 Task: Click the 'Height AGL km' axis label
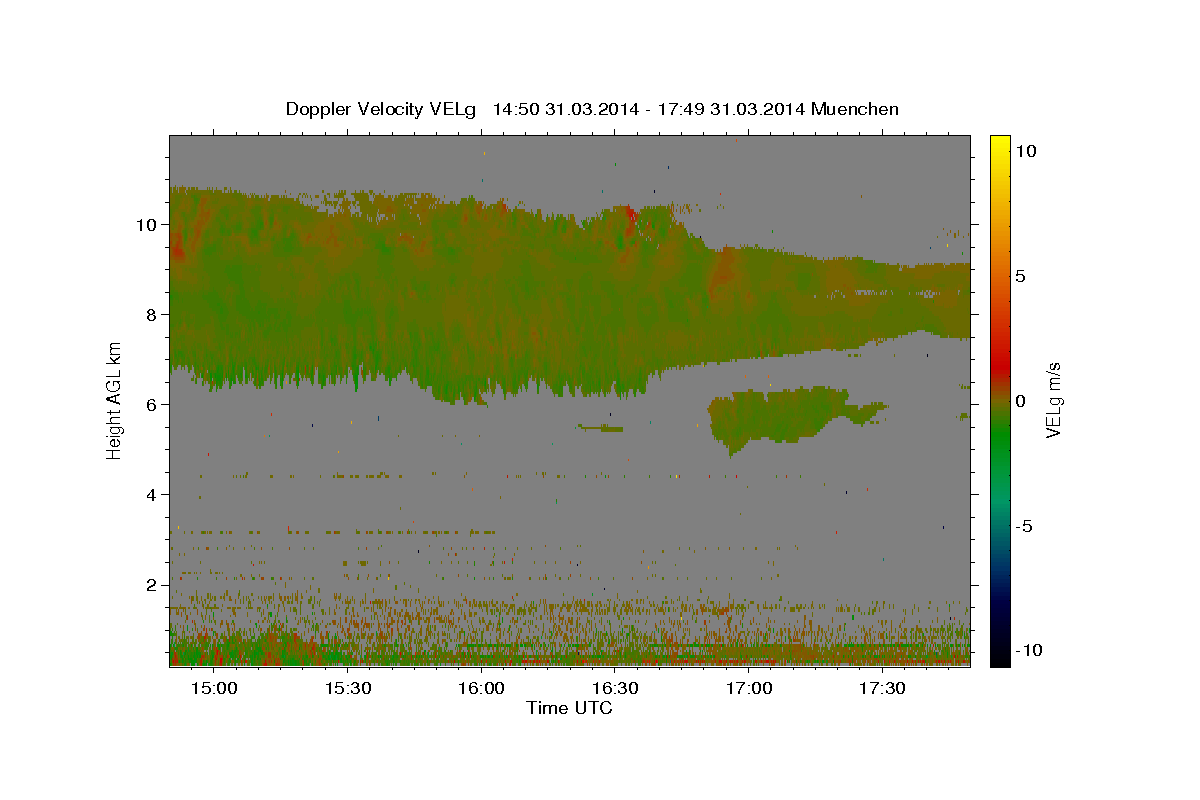coord(115,399)
